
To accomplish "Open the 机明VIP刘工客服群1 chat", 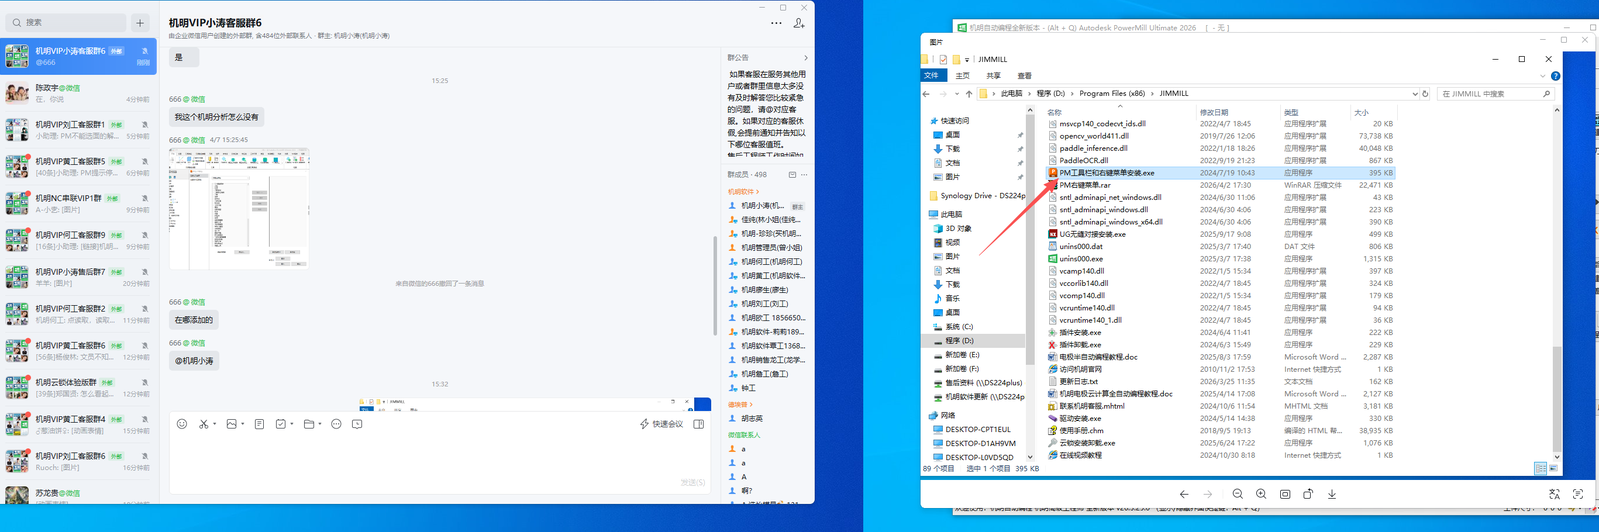I will click(x=79, y=130).
